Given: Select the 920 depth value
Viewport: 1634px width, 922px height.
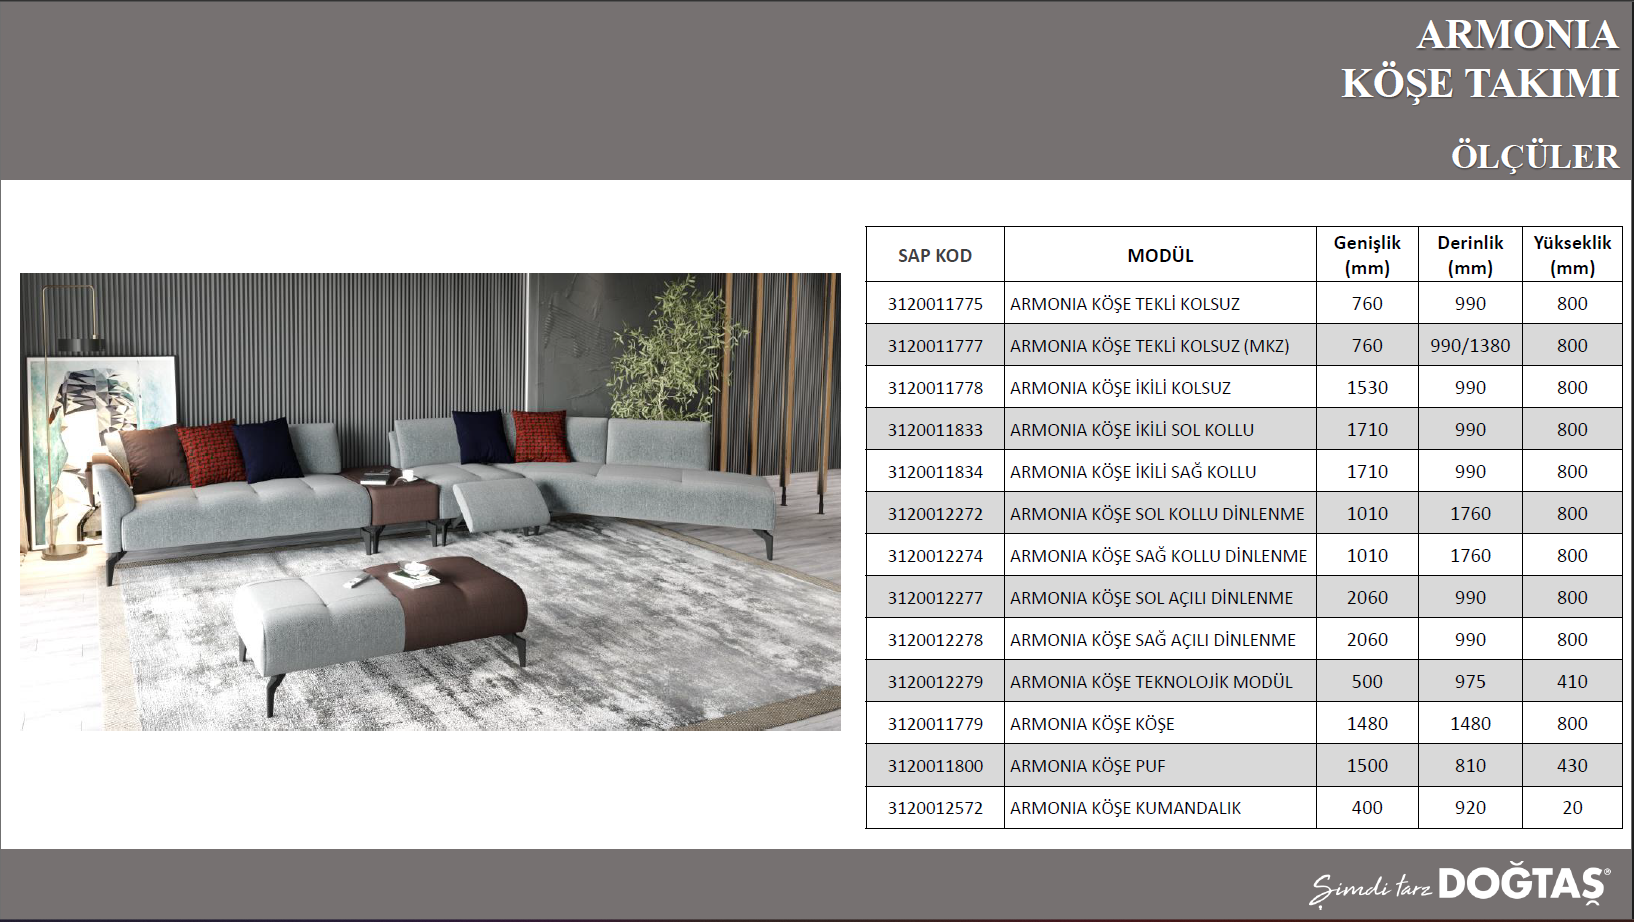Looking at the screenshot, I should pos(1470,808).
